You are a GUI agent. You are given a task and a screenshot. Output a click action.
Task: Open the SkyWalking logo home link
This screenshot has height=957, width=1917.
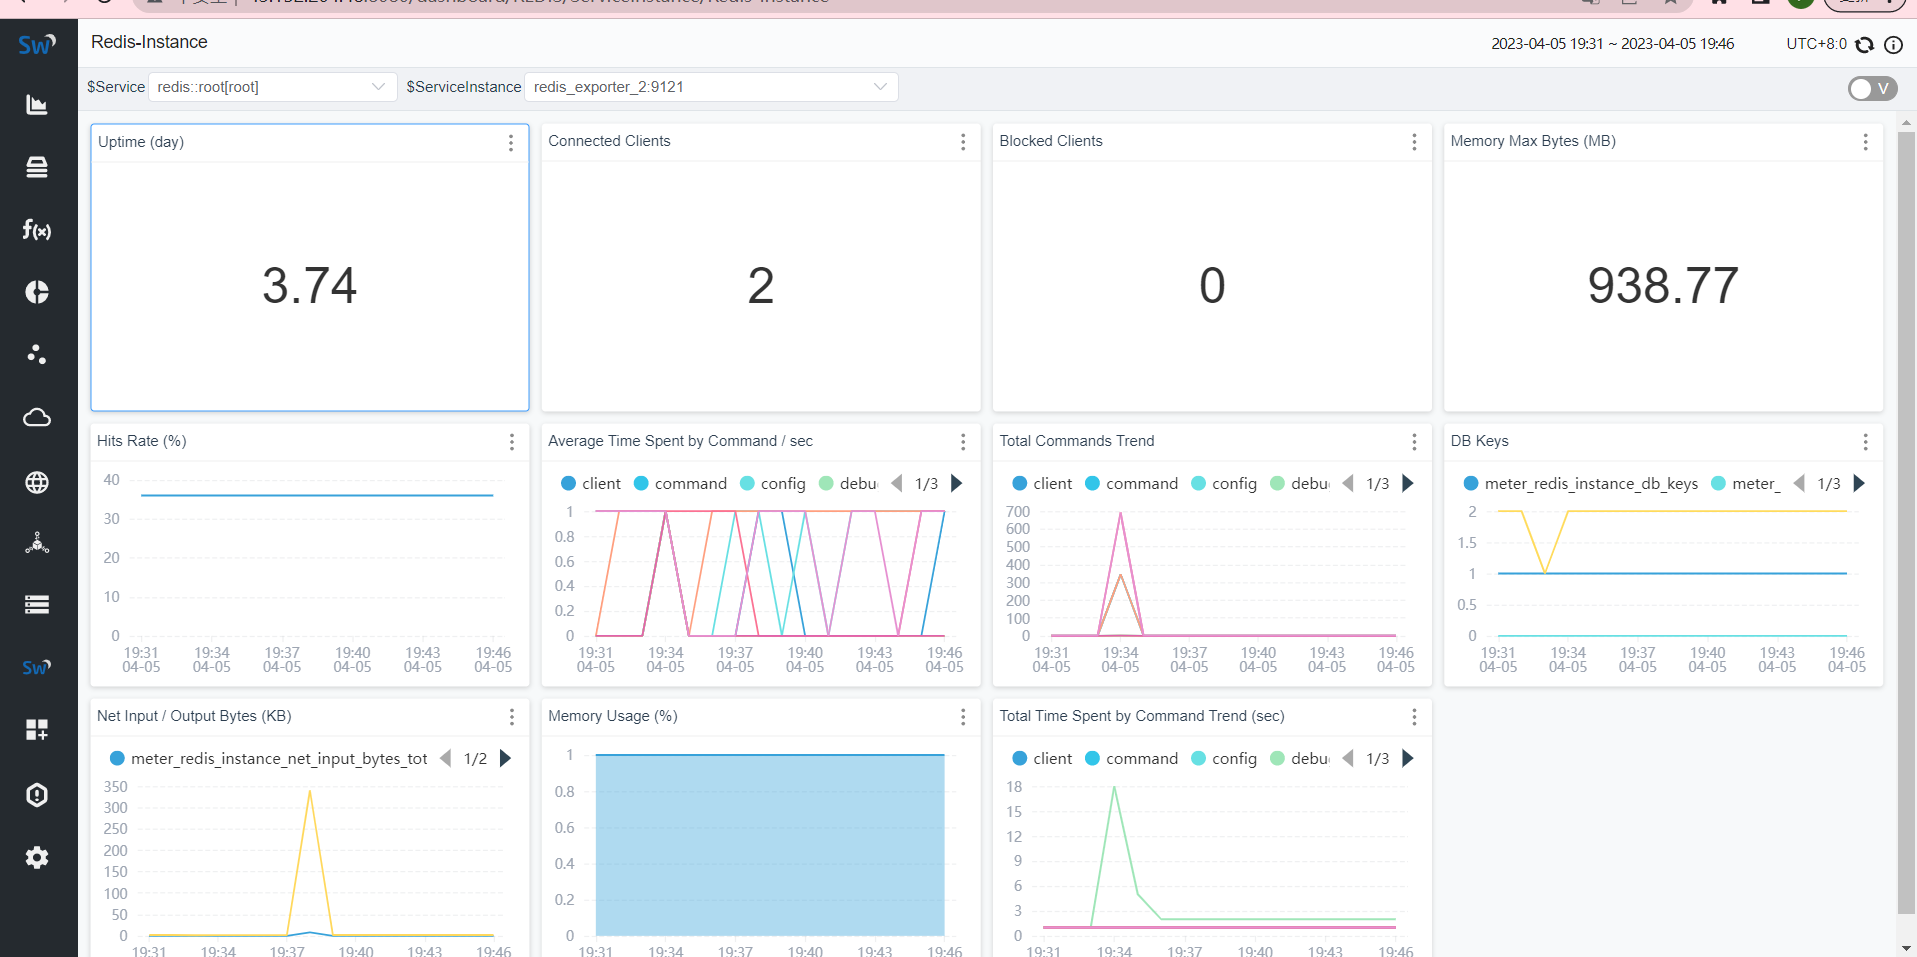click(x=37, y=44)
